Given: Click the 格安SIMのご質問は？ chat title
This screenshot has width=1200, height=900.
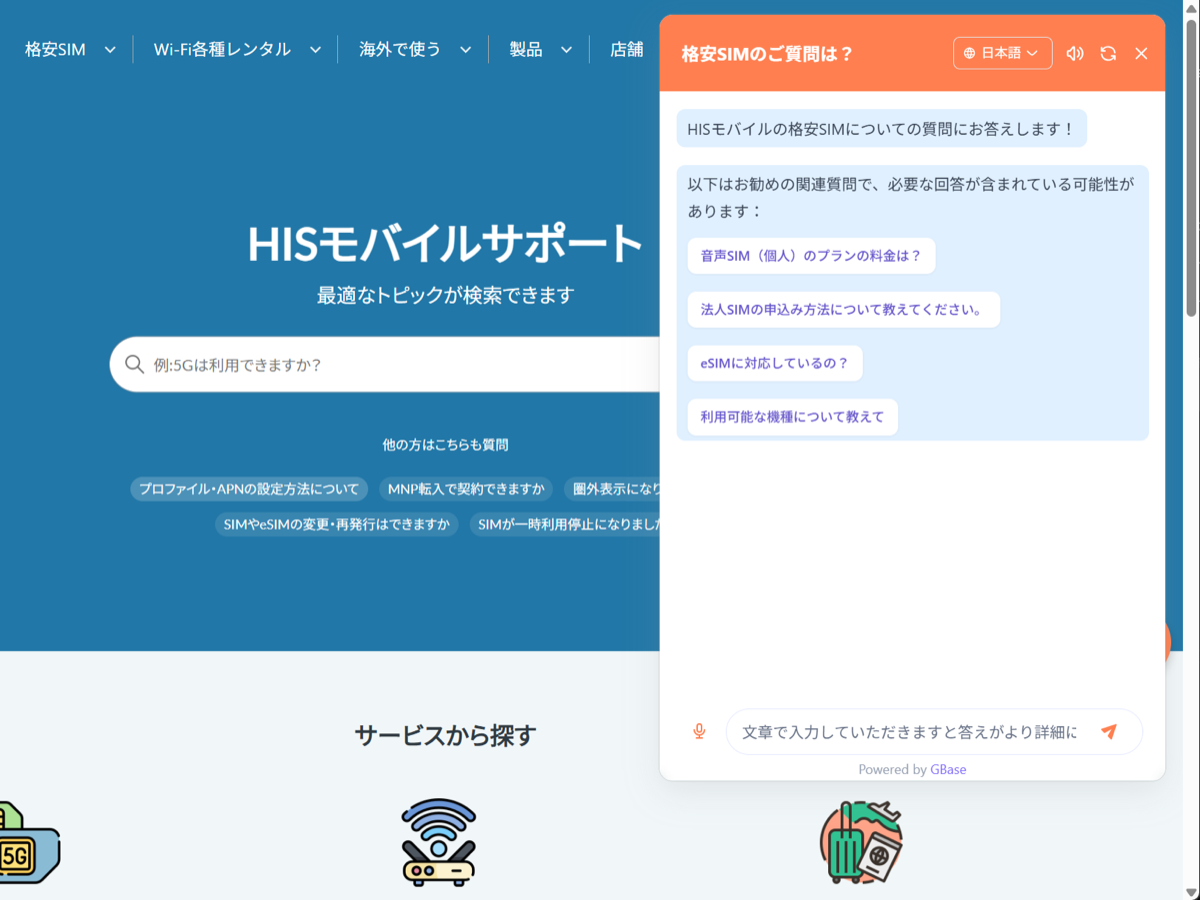Looking at the screenshot, I should (x=767, y=54).
